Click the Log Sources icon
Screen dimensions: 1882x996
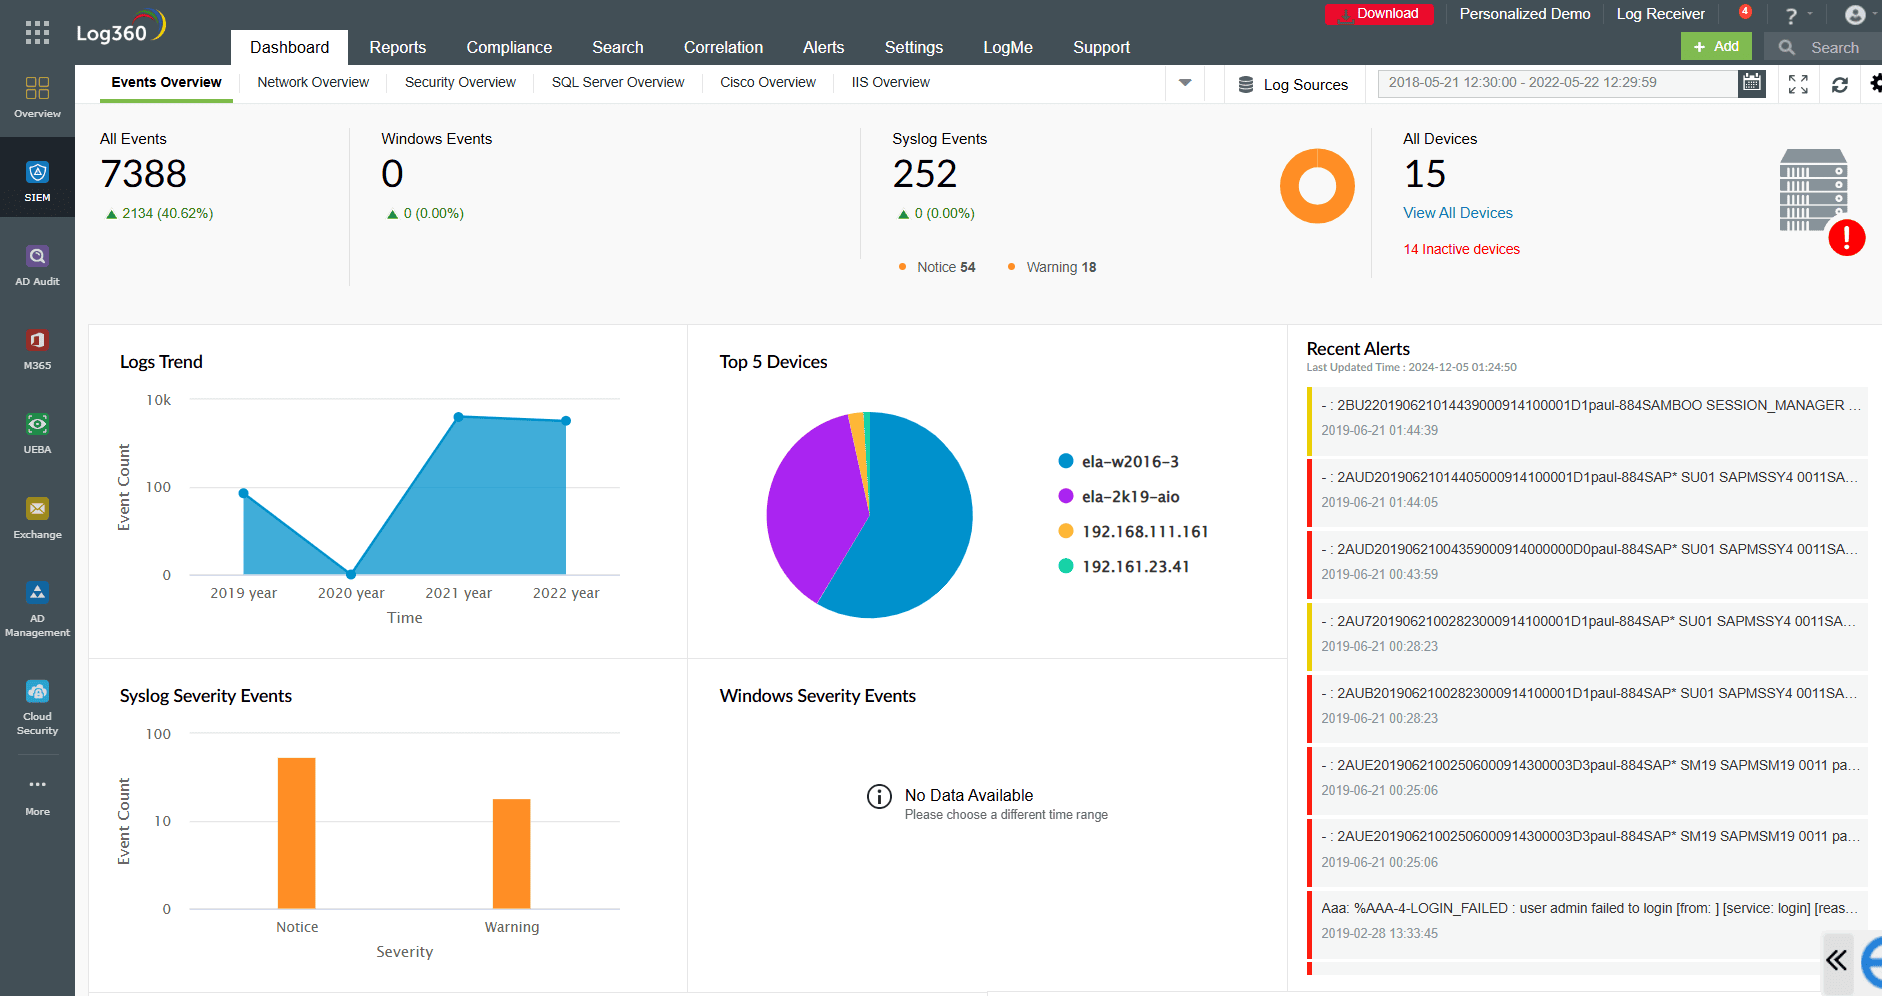[1243, 84]
